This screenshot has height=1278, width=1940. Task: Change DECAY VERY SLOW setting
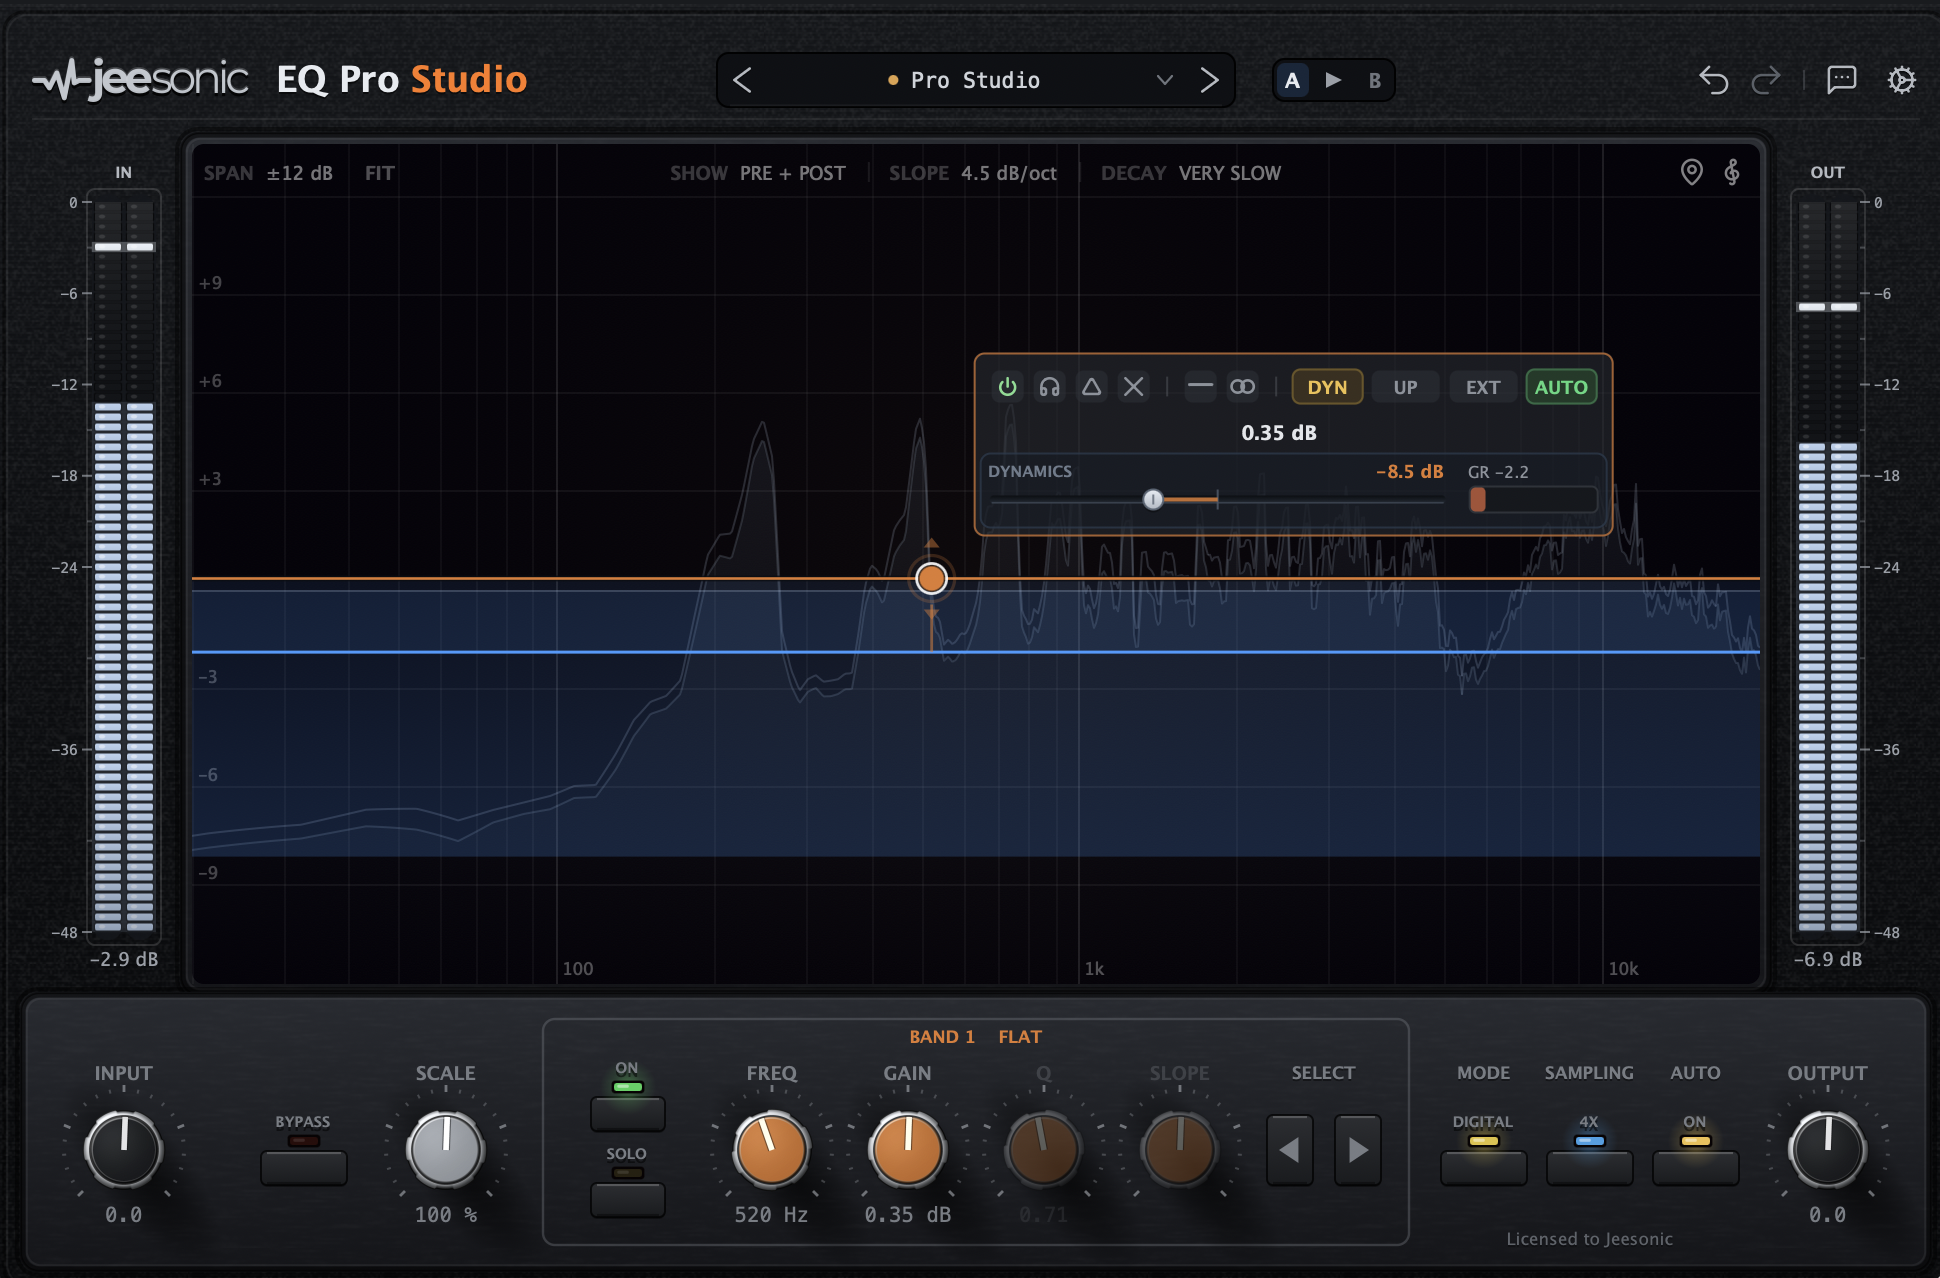[1190, 173]
